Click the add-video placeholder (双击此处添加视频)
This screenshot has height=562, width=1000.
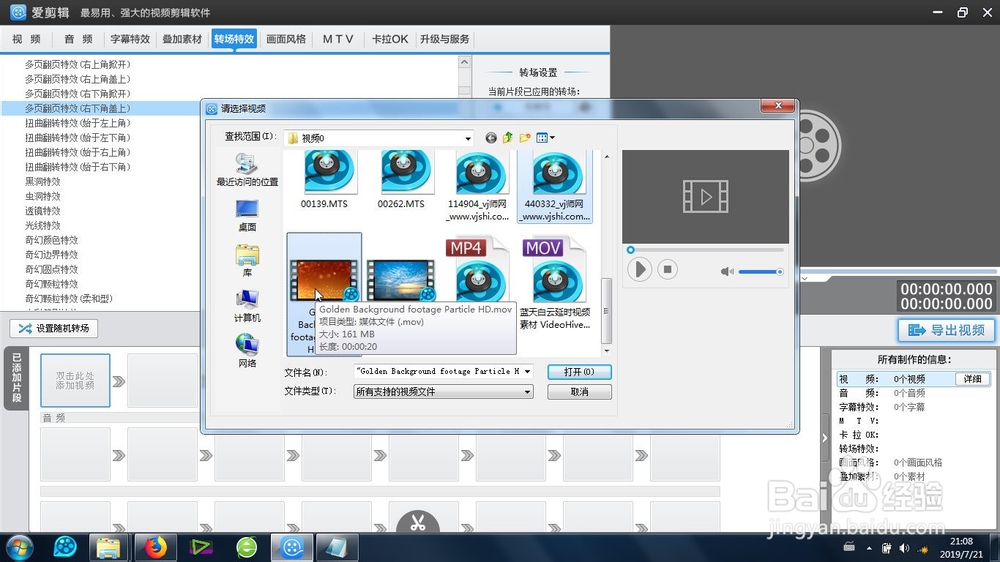75,381
